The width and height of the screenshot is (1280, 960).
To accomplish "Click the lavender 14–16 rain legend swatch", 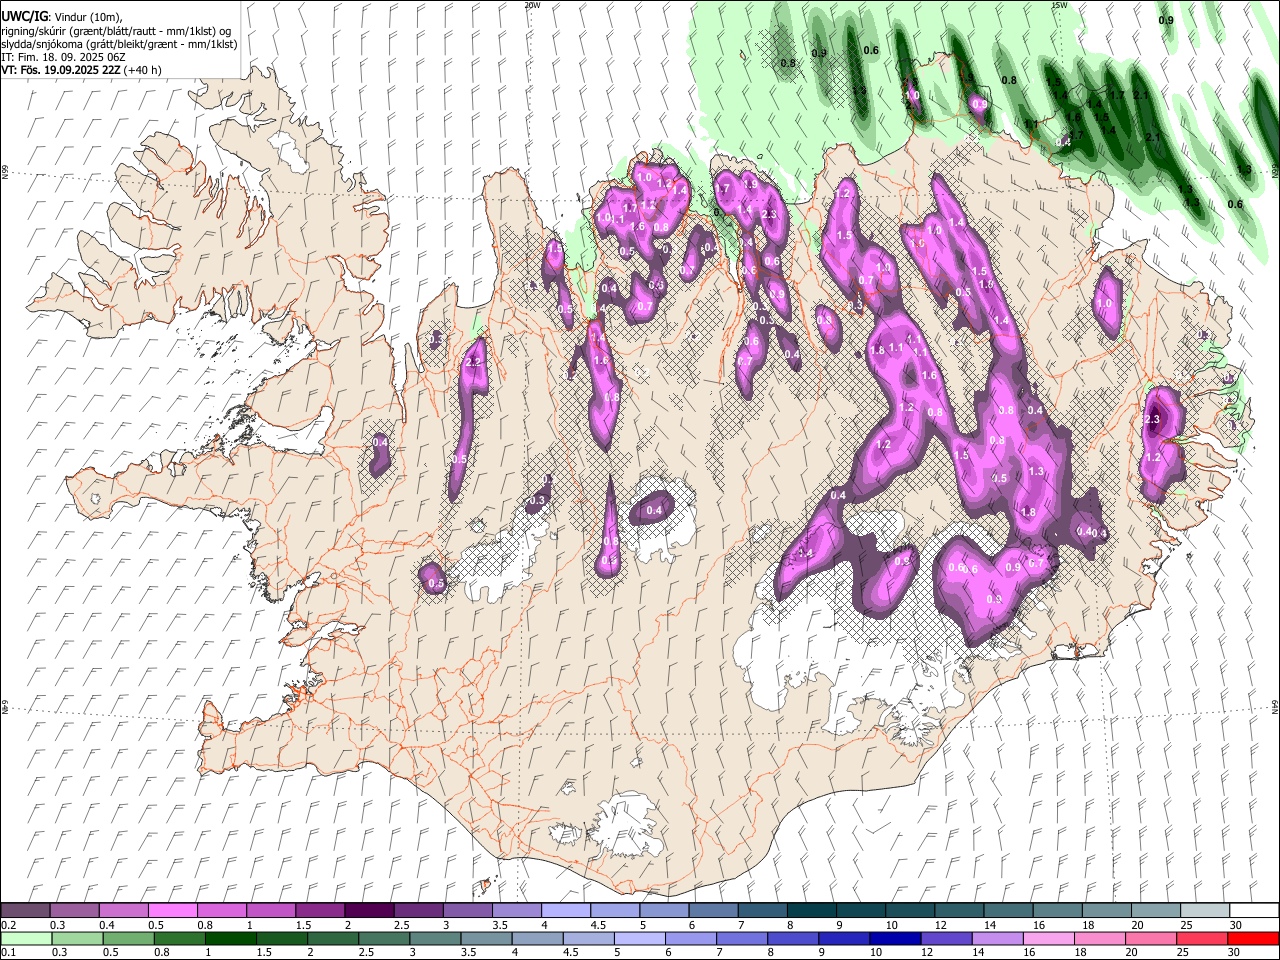I will 997,938.
